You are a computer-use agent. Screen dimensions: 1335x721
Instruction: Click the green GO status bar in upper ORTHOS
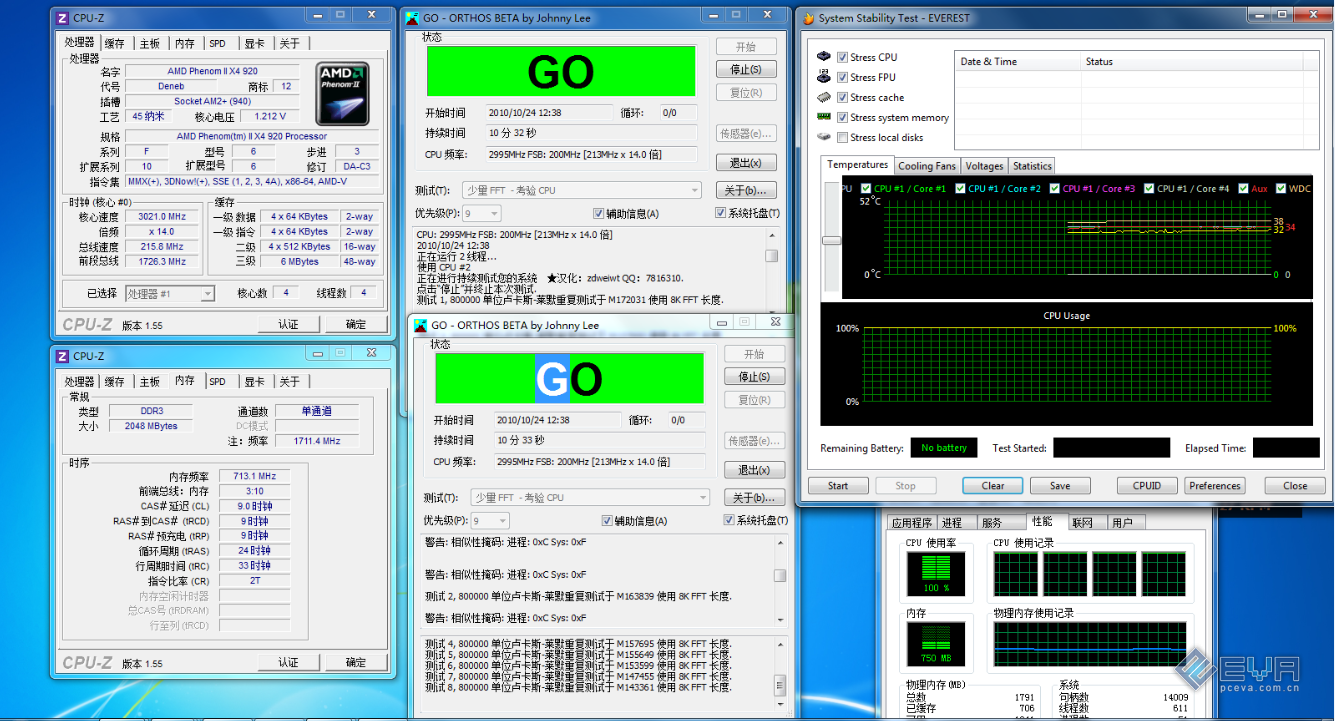(561, 72)
